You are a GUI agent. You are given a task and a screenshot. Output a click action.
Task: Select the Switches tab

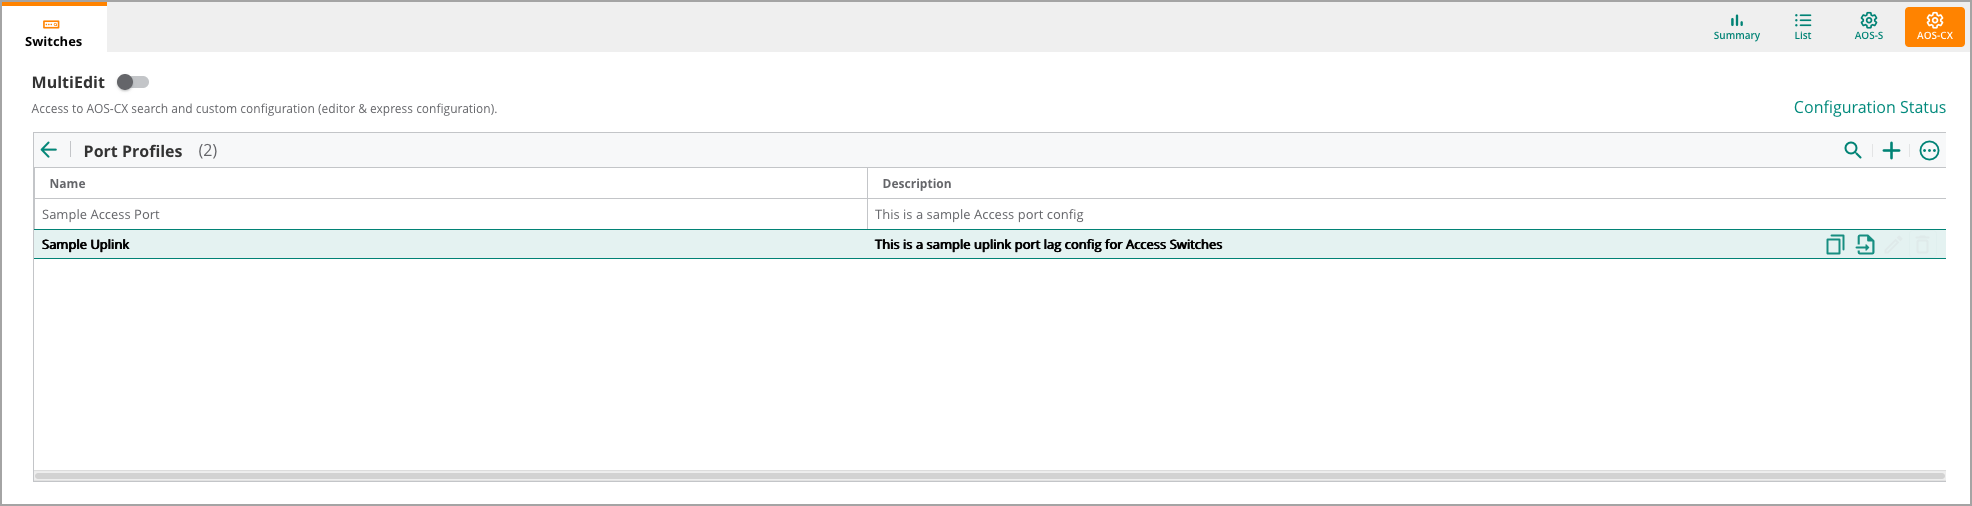point(53,27)
